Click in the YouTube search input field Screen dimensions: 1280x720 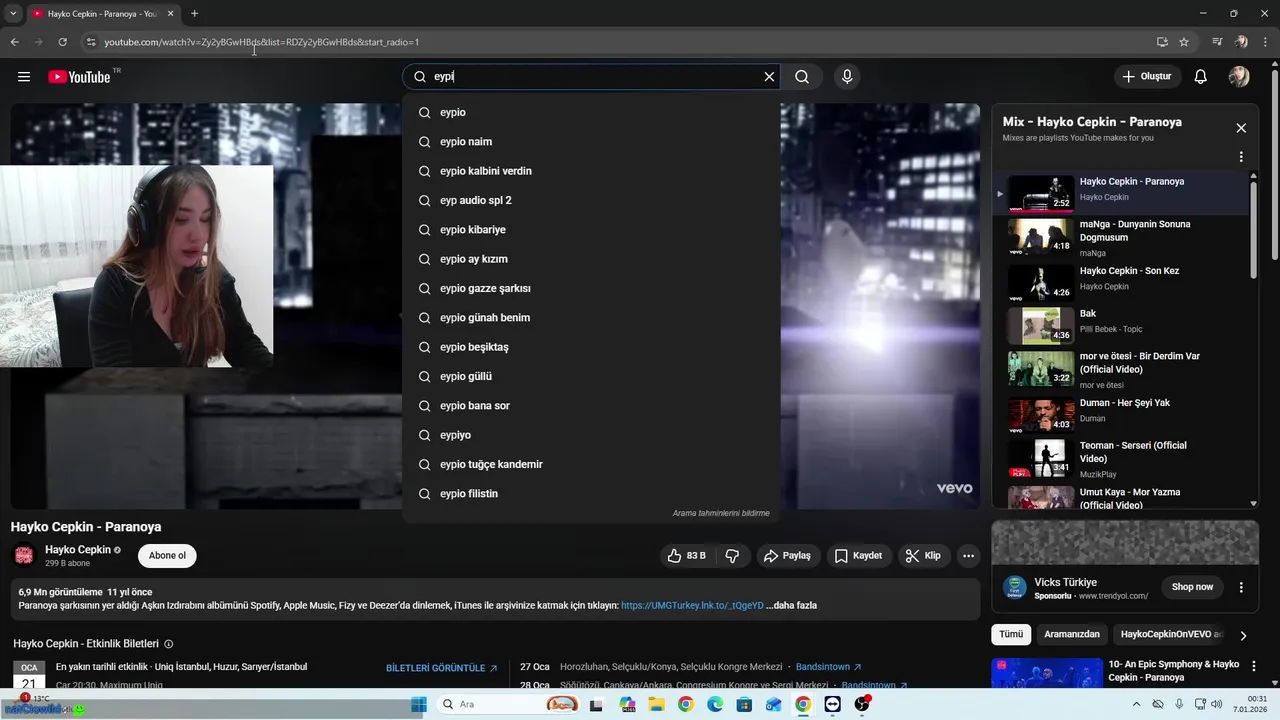pyautogui.click(x=592, y=77)
